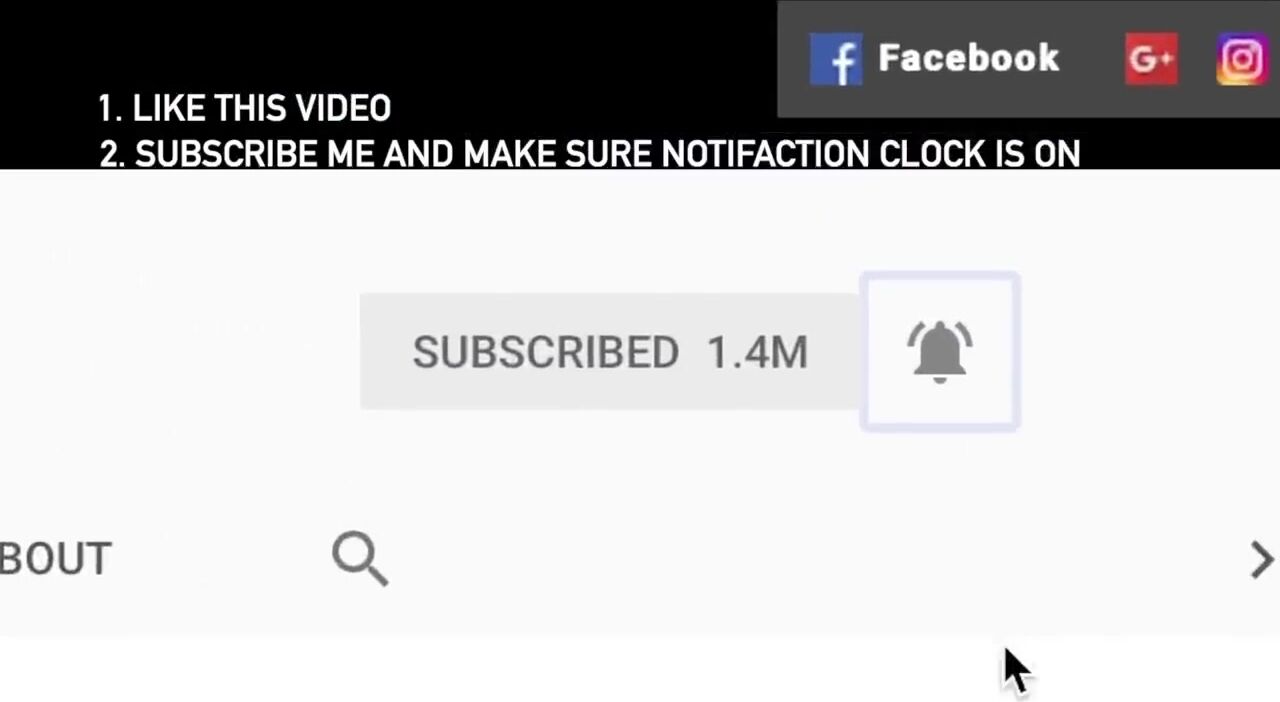
Task: Click the number 1 list marker
Action: coord(108,108)
